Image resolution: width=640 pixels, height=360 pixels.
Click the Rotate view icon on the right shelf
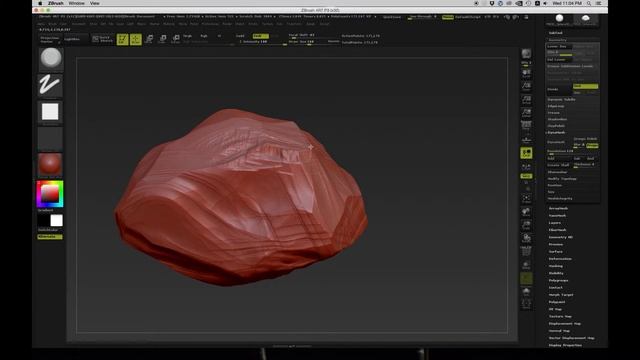coord(526,239)
